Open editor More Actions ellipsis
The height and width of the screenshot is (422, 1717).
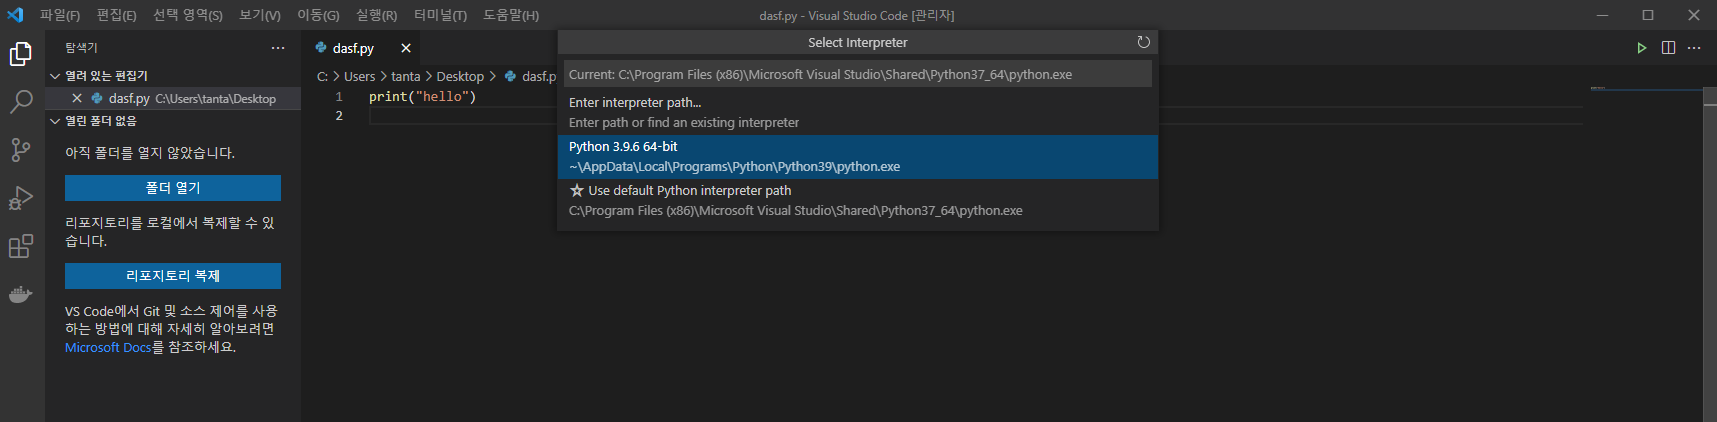coord(1694,48)
